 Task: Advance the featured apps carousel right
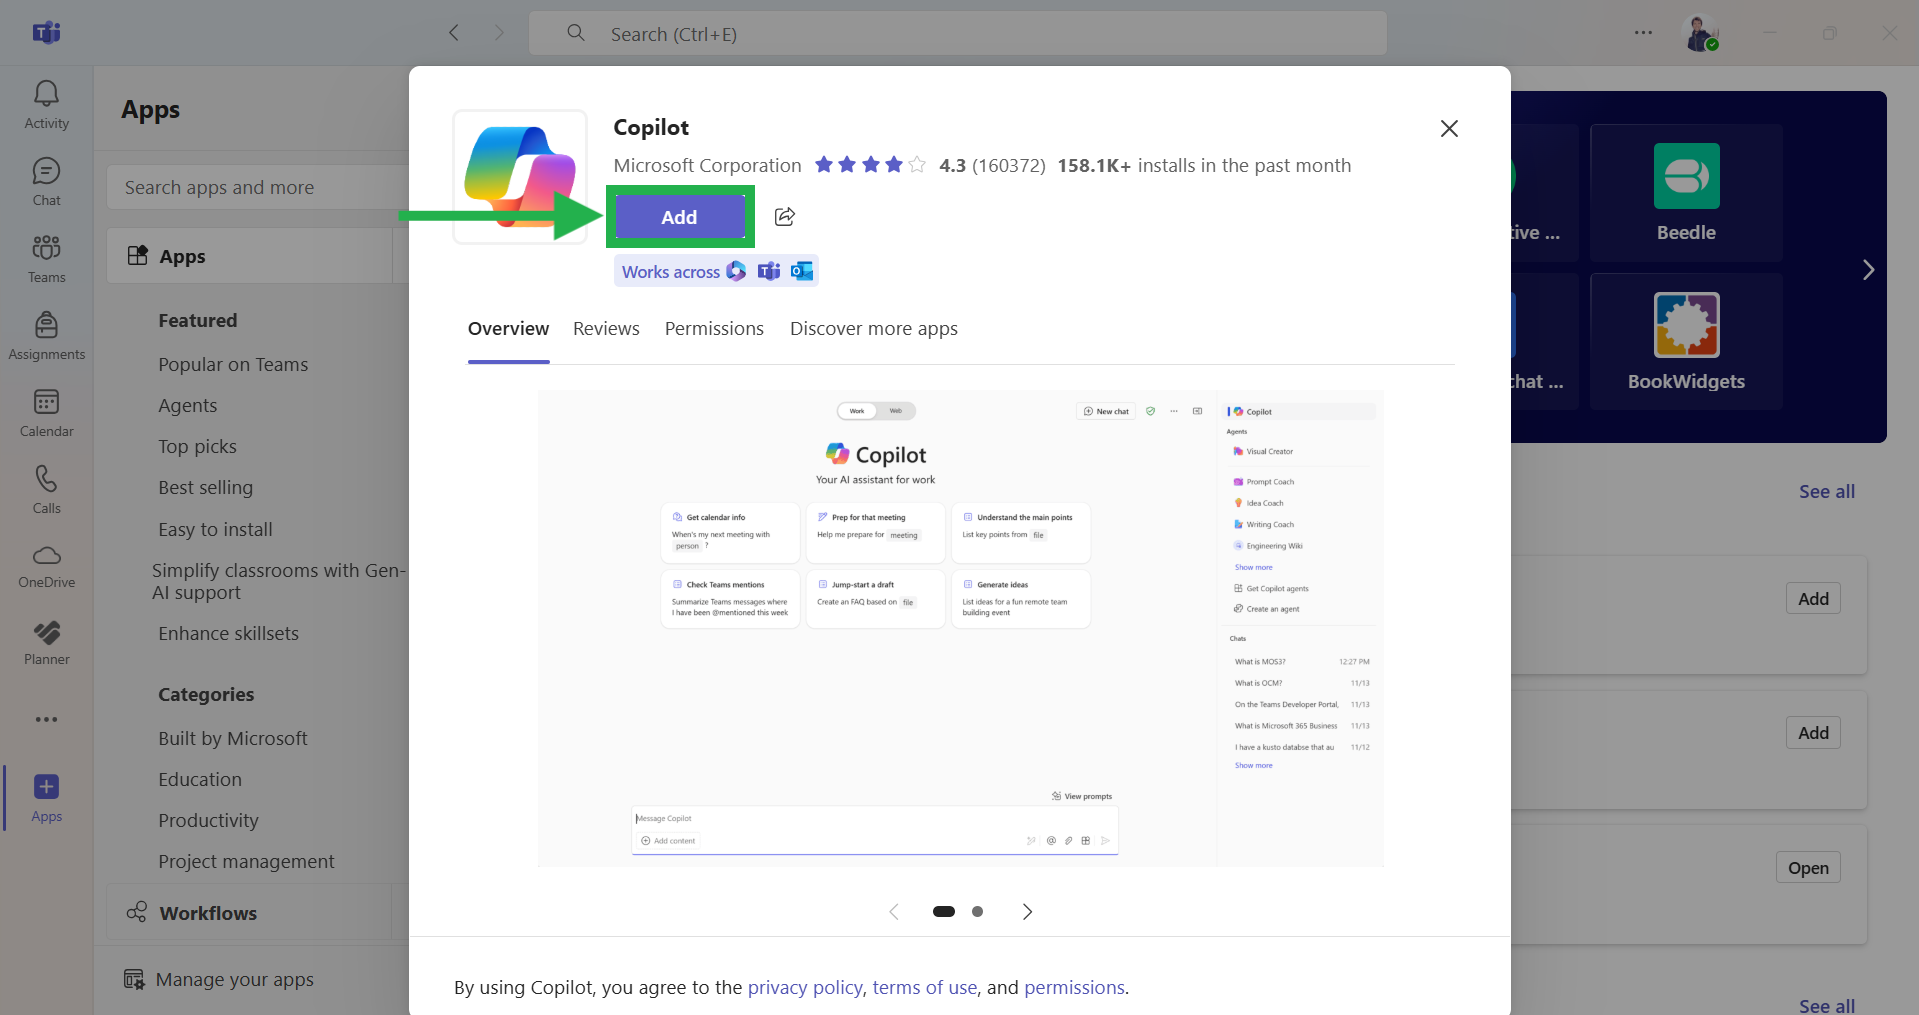(1868, 270)
